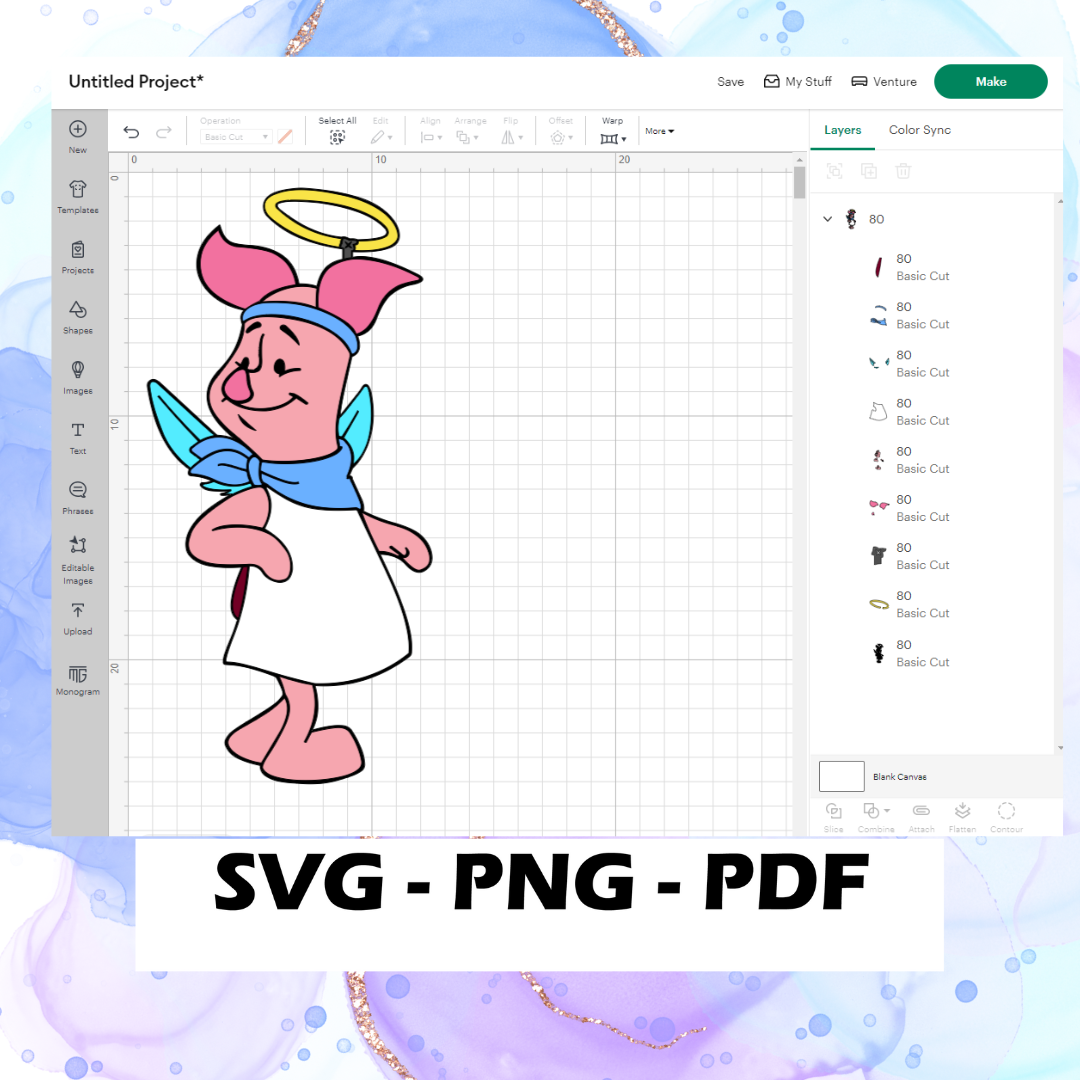Open the Offset dropdown
Viewport: 1080px width, 1080px height.
[x=561, y=137]
